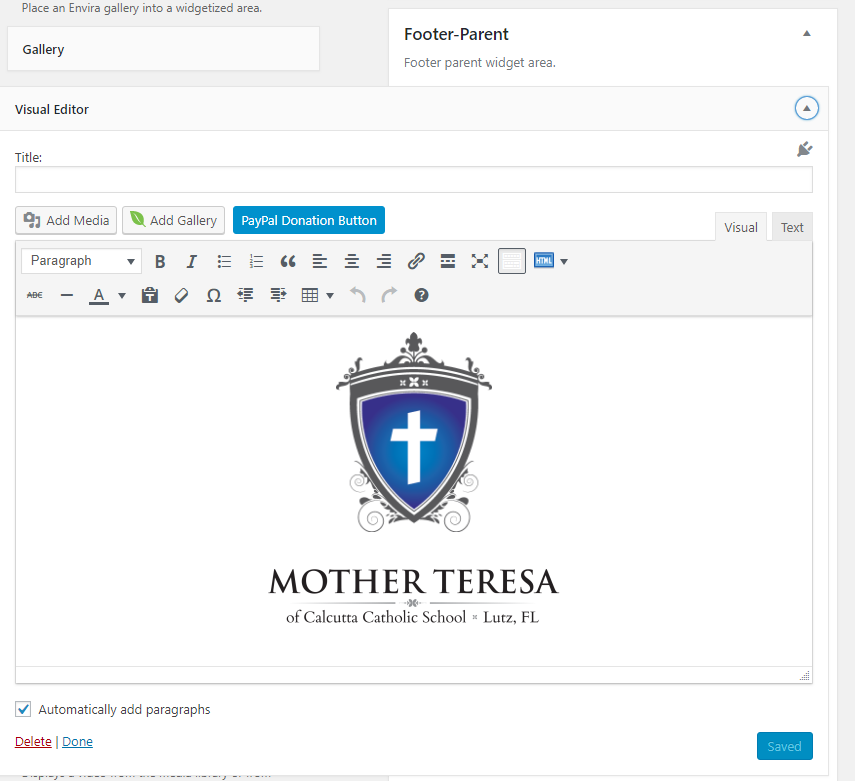The width and height of the screenshot is (855, 781).
Task: Open keyboard shortcuts help icon
Action: coord(421,295)
